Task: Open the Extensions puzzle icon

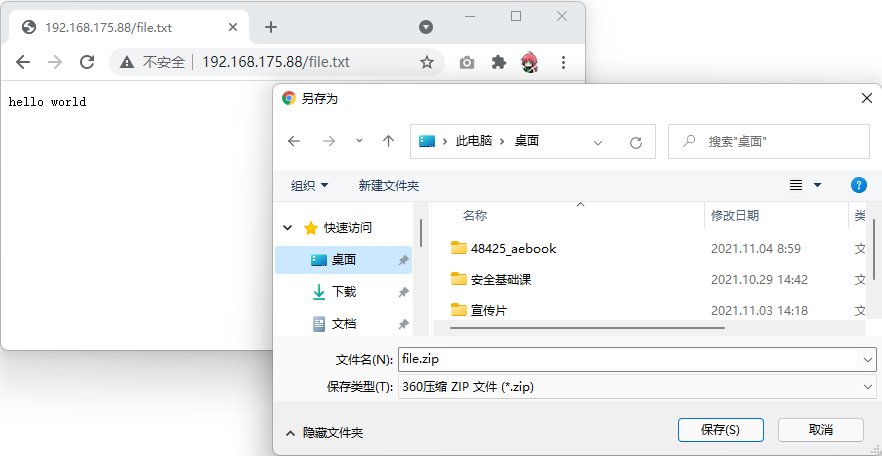Action: [499, 62]
